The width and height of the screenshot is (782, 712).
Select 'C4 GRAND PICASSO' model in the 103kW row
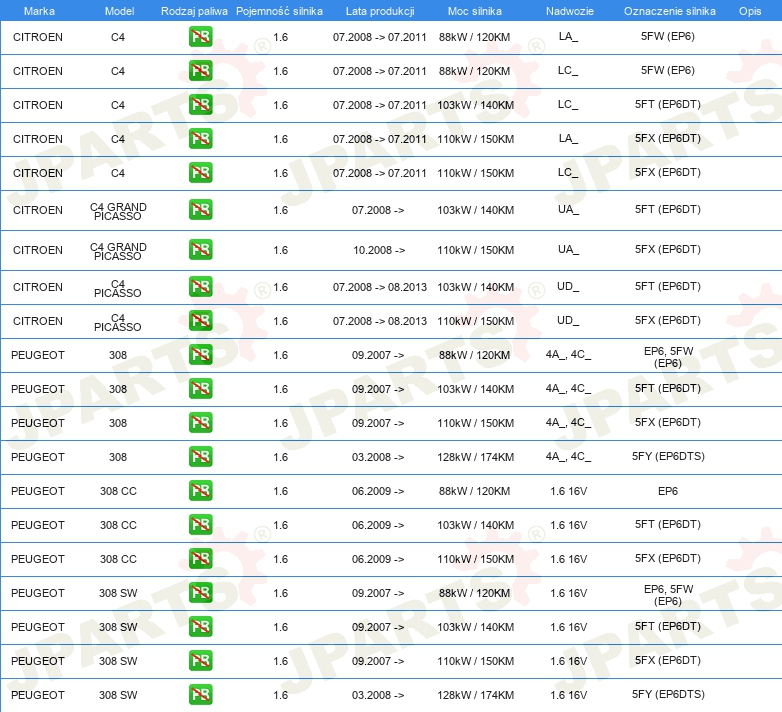coord(118,211)
